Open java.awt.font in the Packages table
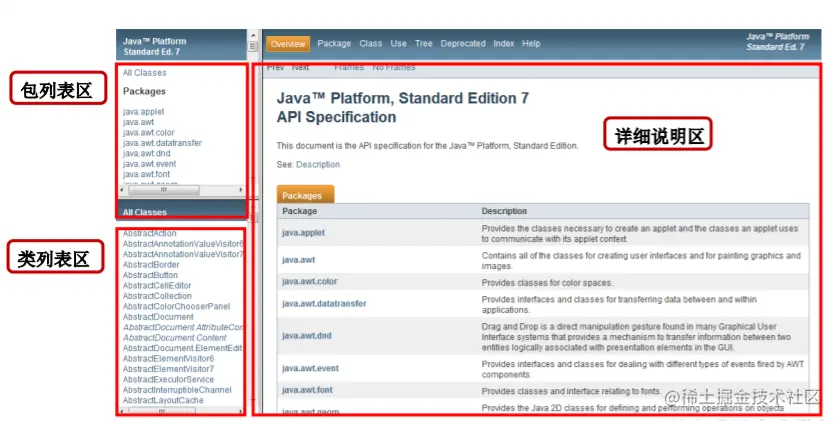The height and width of the screenshot is (421, 835). (x=307, y=390)
